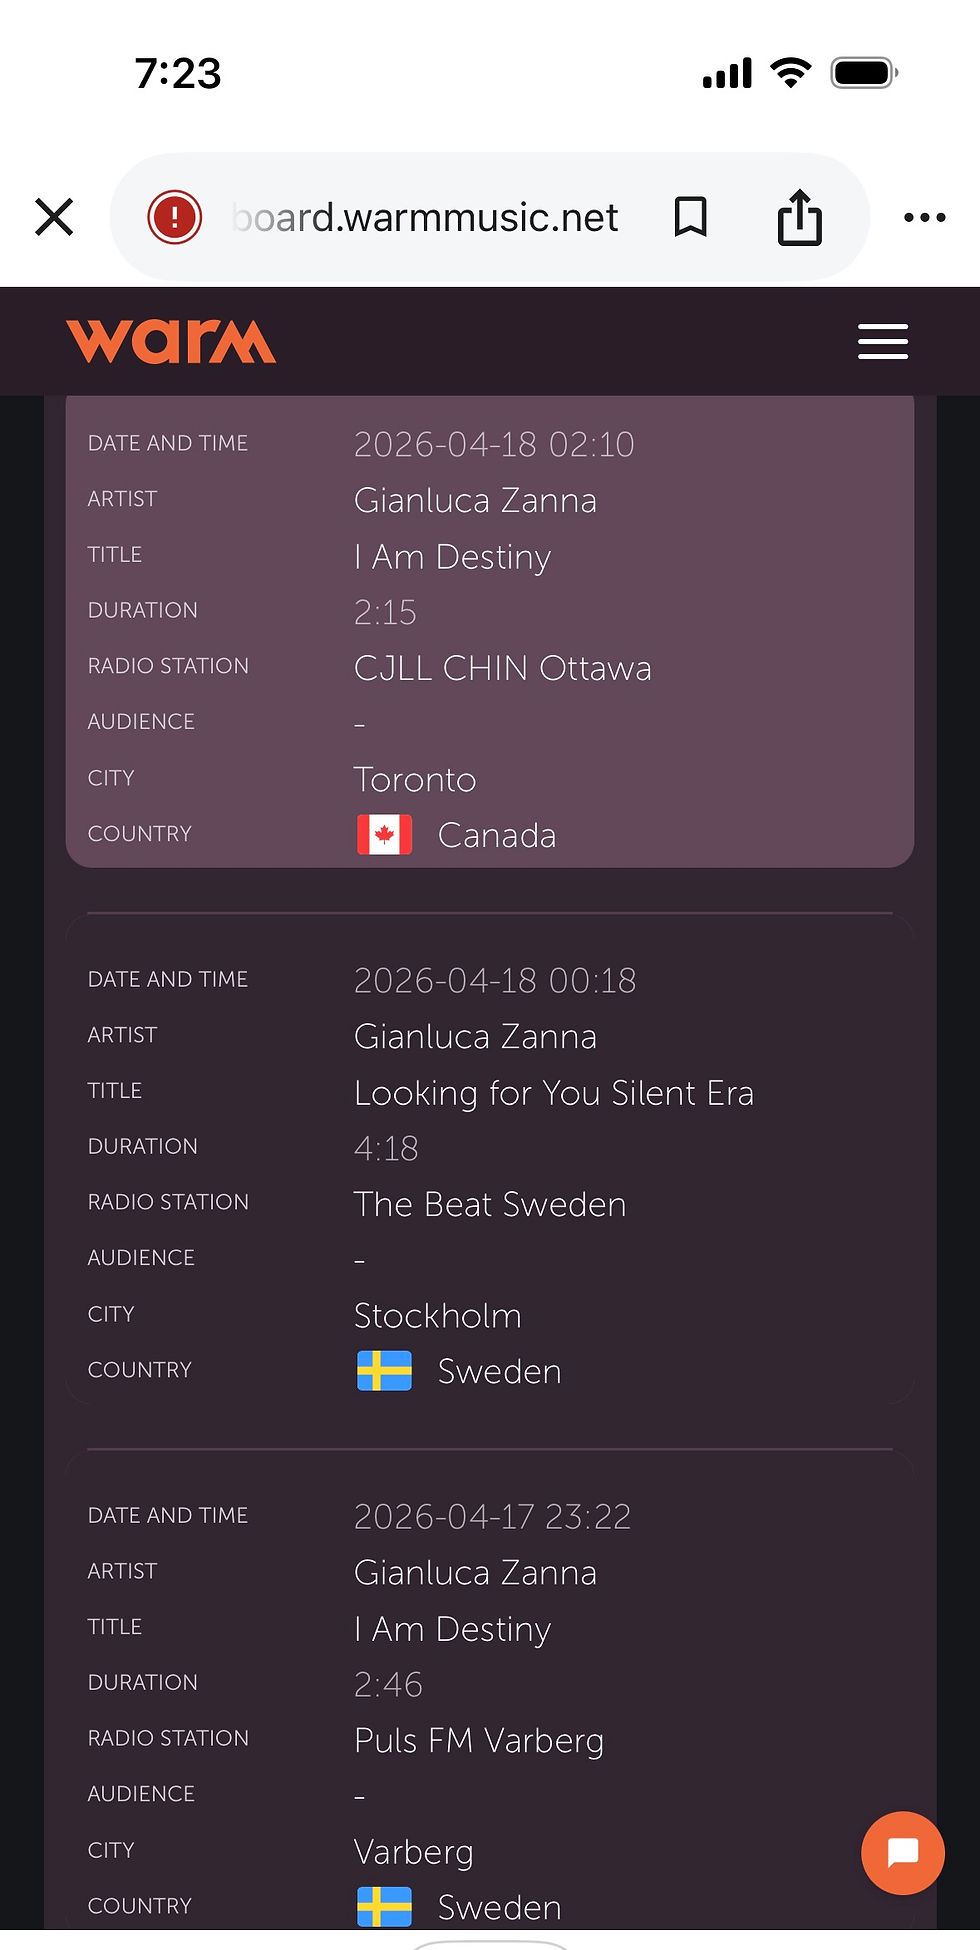The width and height of the screenshot is (980, 1950).
Task: Tap the WARM logo
Action: pyautogui.click(x=171, y=342)
